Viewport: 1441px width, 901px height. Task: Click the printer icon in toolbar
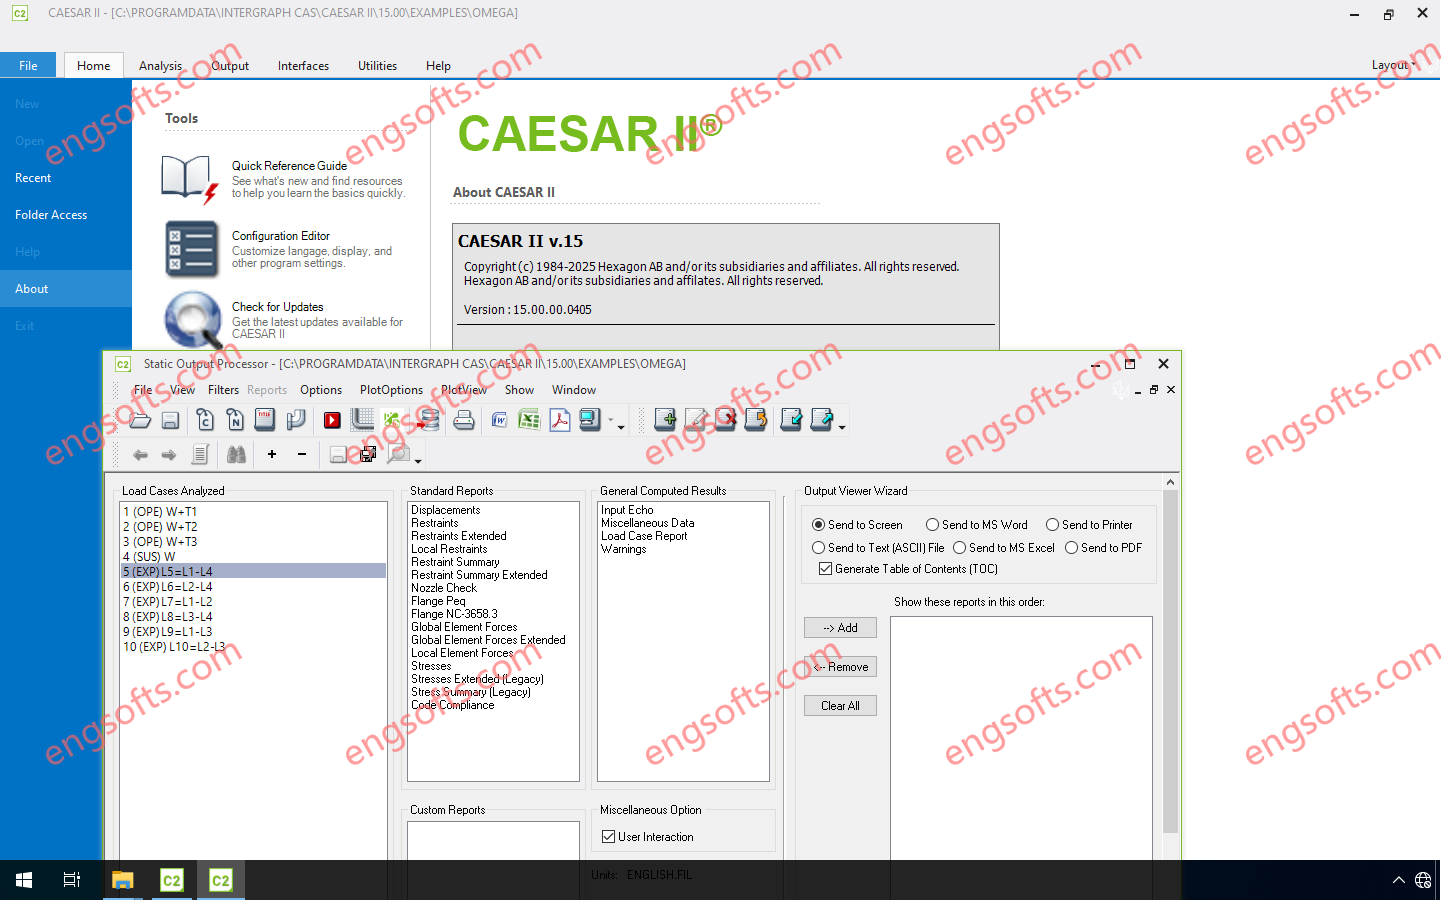[464, 421]
